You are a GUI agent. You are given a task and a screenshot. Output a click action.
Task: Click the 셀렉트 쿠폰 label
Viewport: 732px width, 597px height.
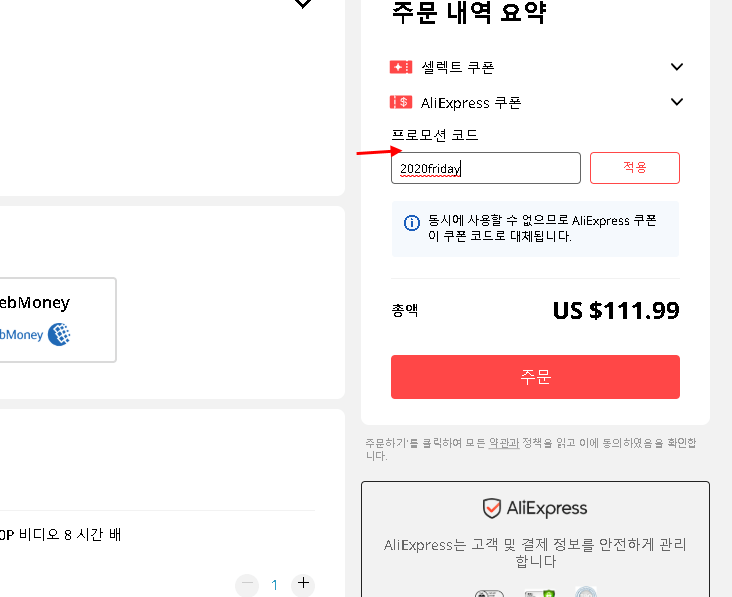coord(458,67)
